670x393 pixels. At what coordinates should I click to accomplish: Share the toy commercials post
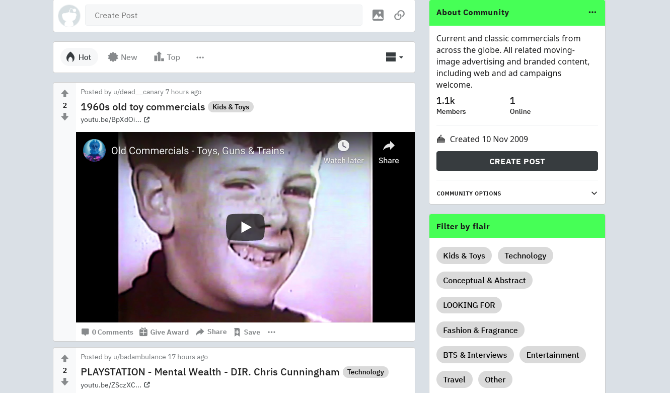211,332
